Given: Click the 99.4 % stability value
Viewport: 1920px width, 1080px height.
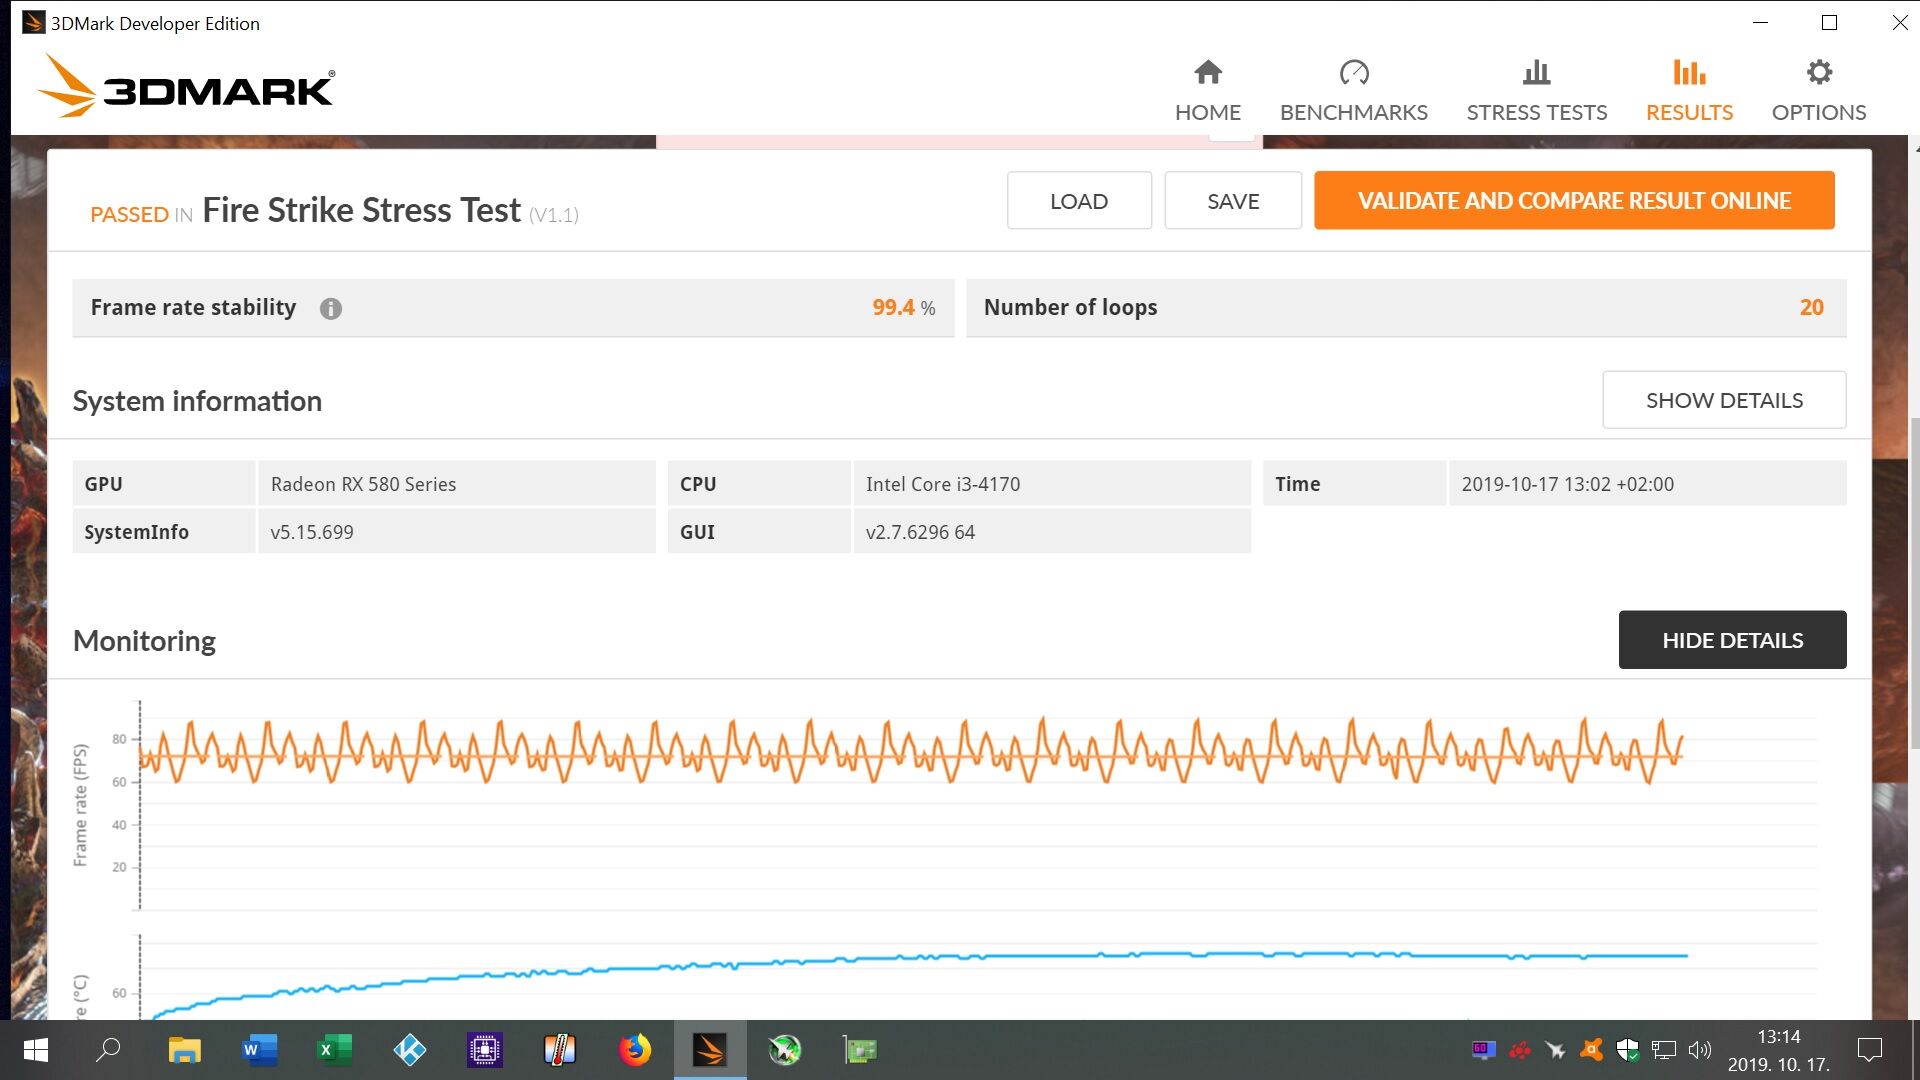Looking at the screenshot, I should pyautogui.click(x=903, y=308).
